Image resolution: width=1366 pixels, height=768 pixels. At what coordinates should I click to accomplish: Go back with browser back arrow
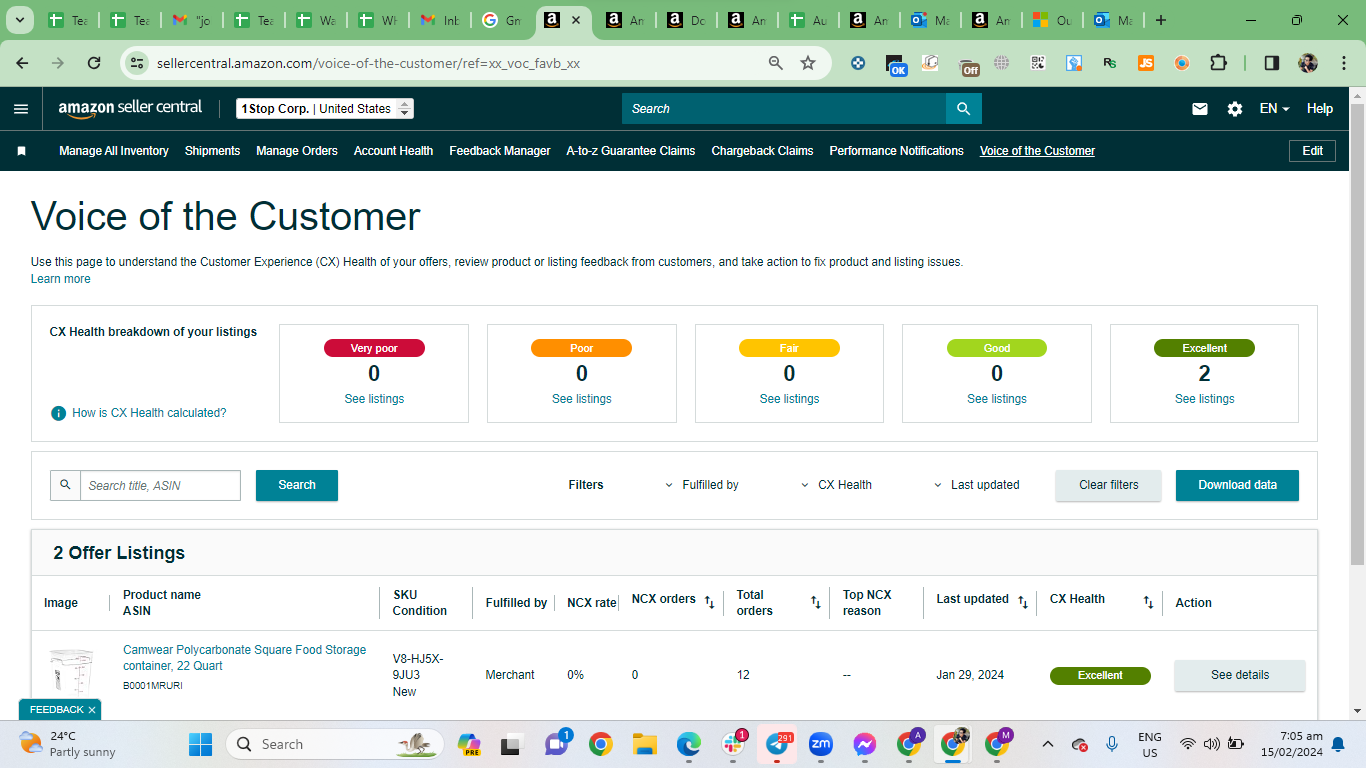point(23,63)
